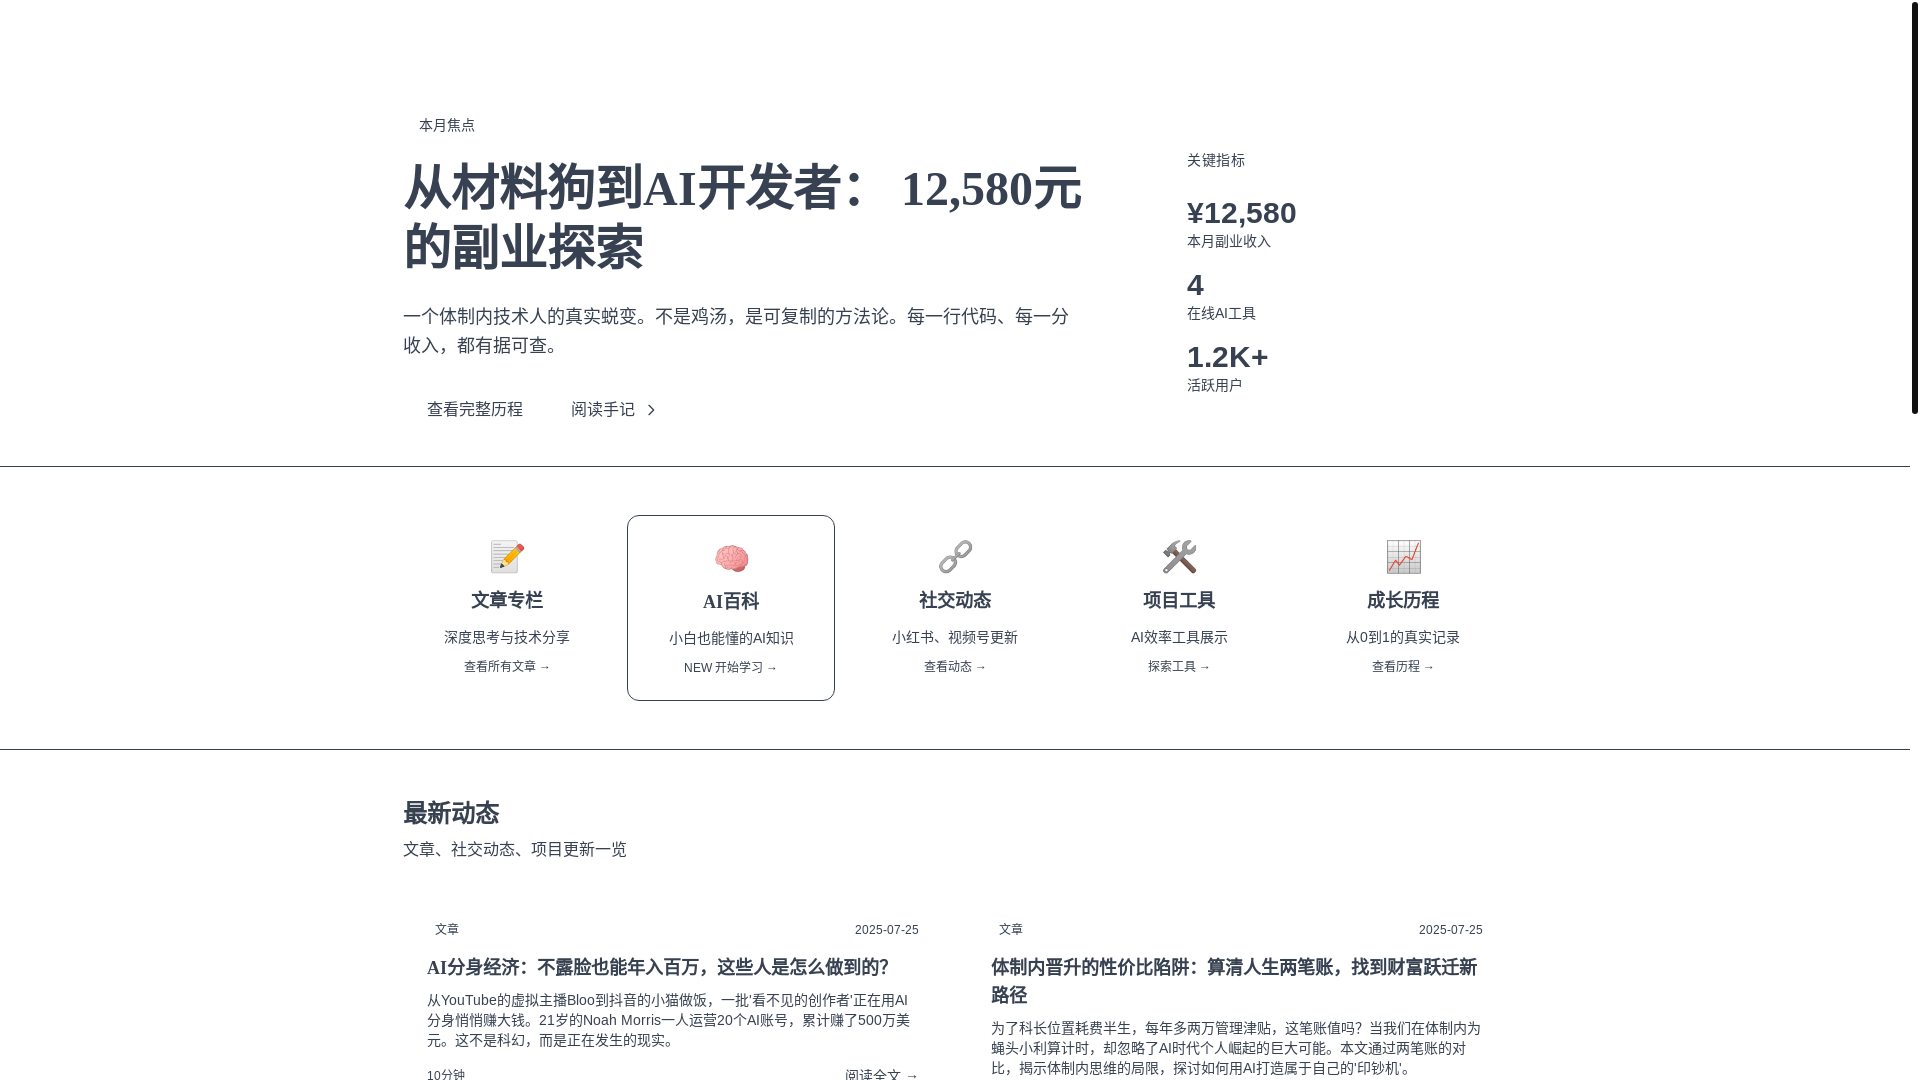The width and height of the screenshot is (1920, 1080).
Task: Follow the 查看历程 → link
Action: [x=1403, y=666]
